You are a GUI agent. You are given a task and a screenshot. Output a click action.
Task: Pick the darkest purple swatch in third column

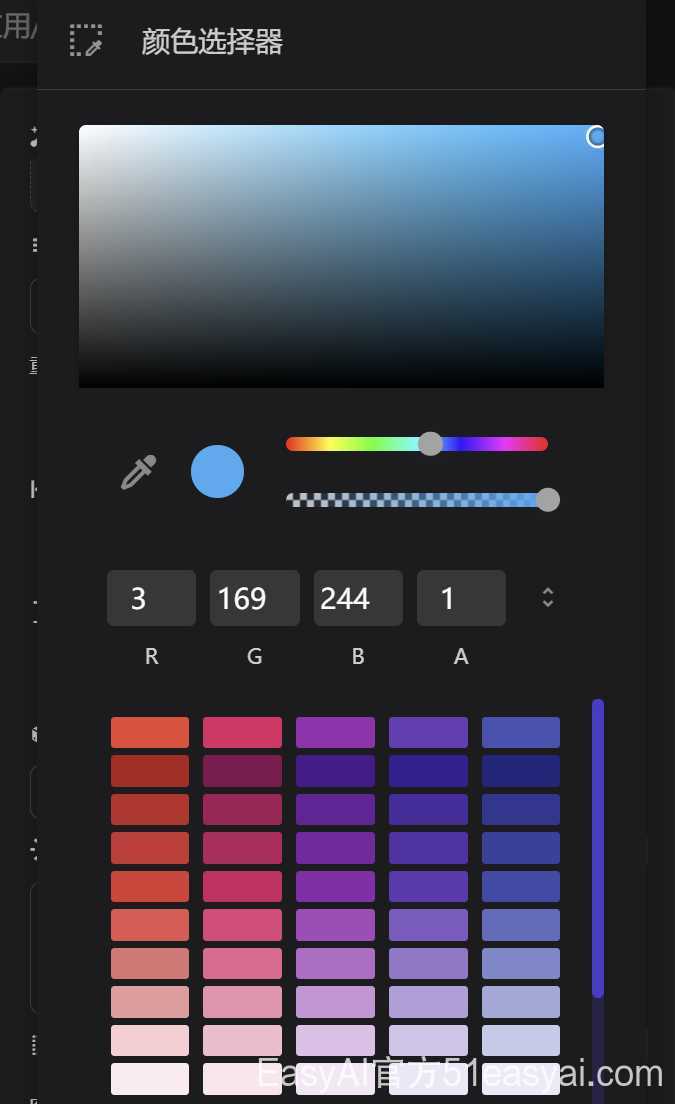[335, 771]
